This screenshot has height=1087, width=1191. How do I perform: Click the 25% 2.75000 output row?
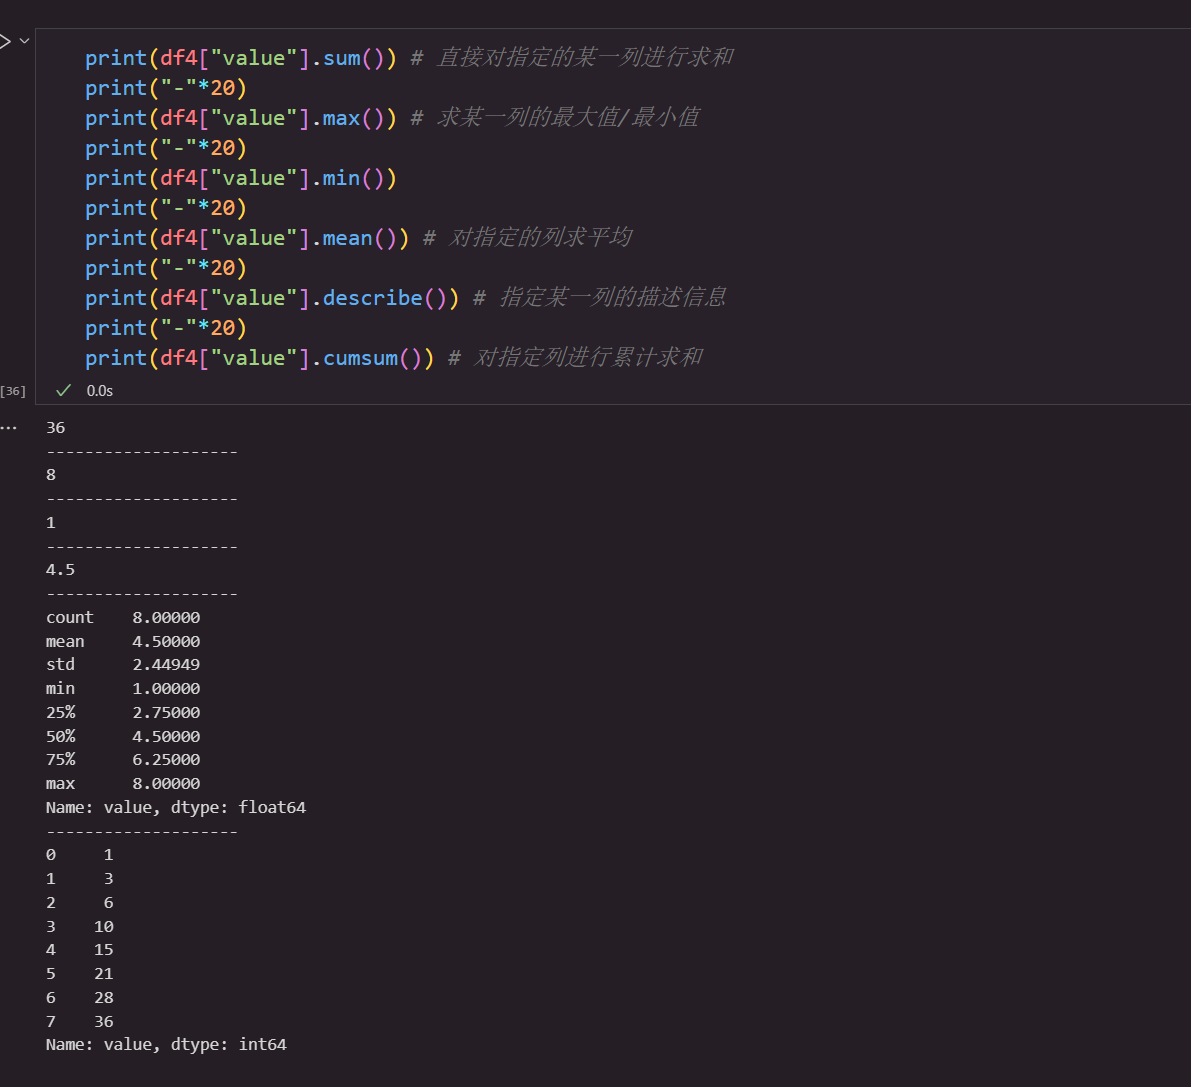click(123, 713)
